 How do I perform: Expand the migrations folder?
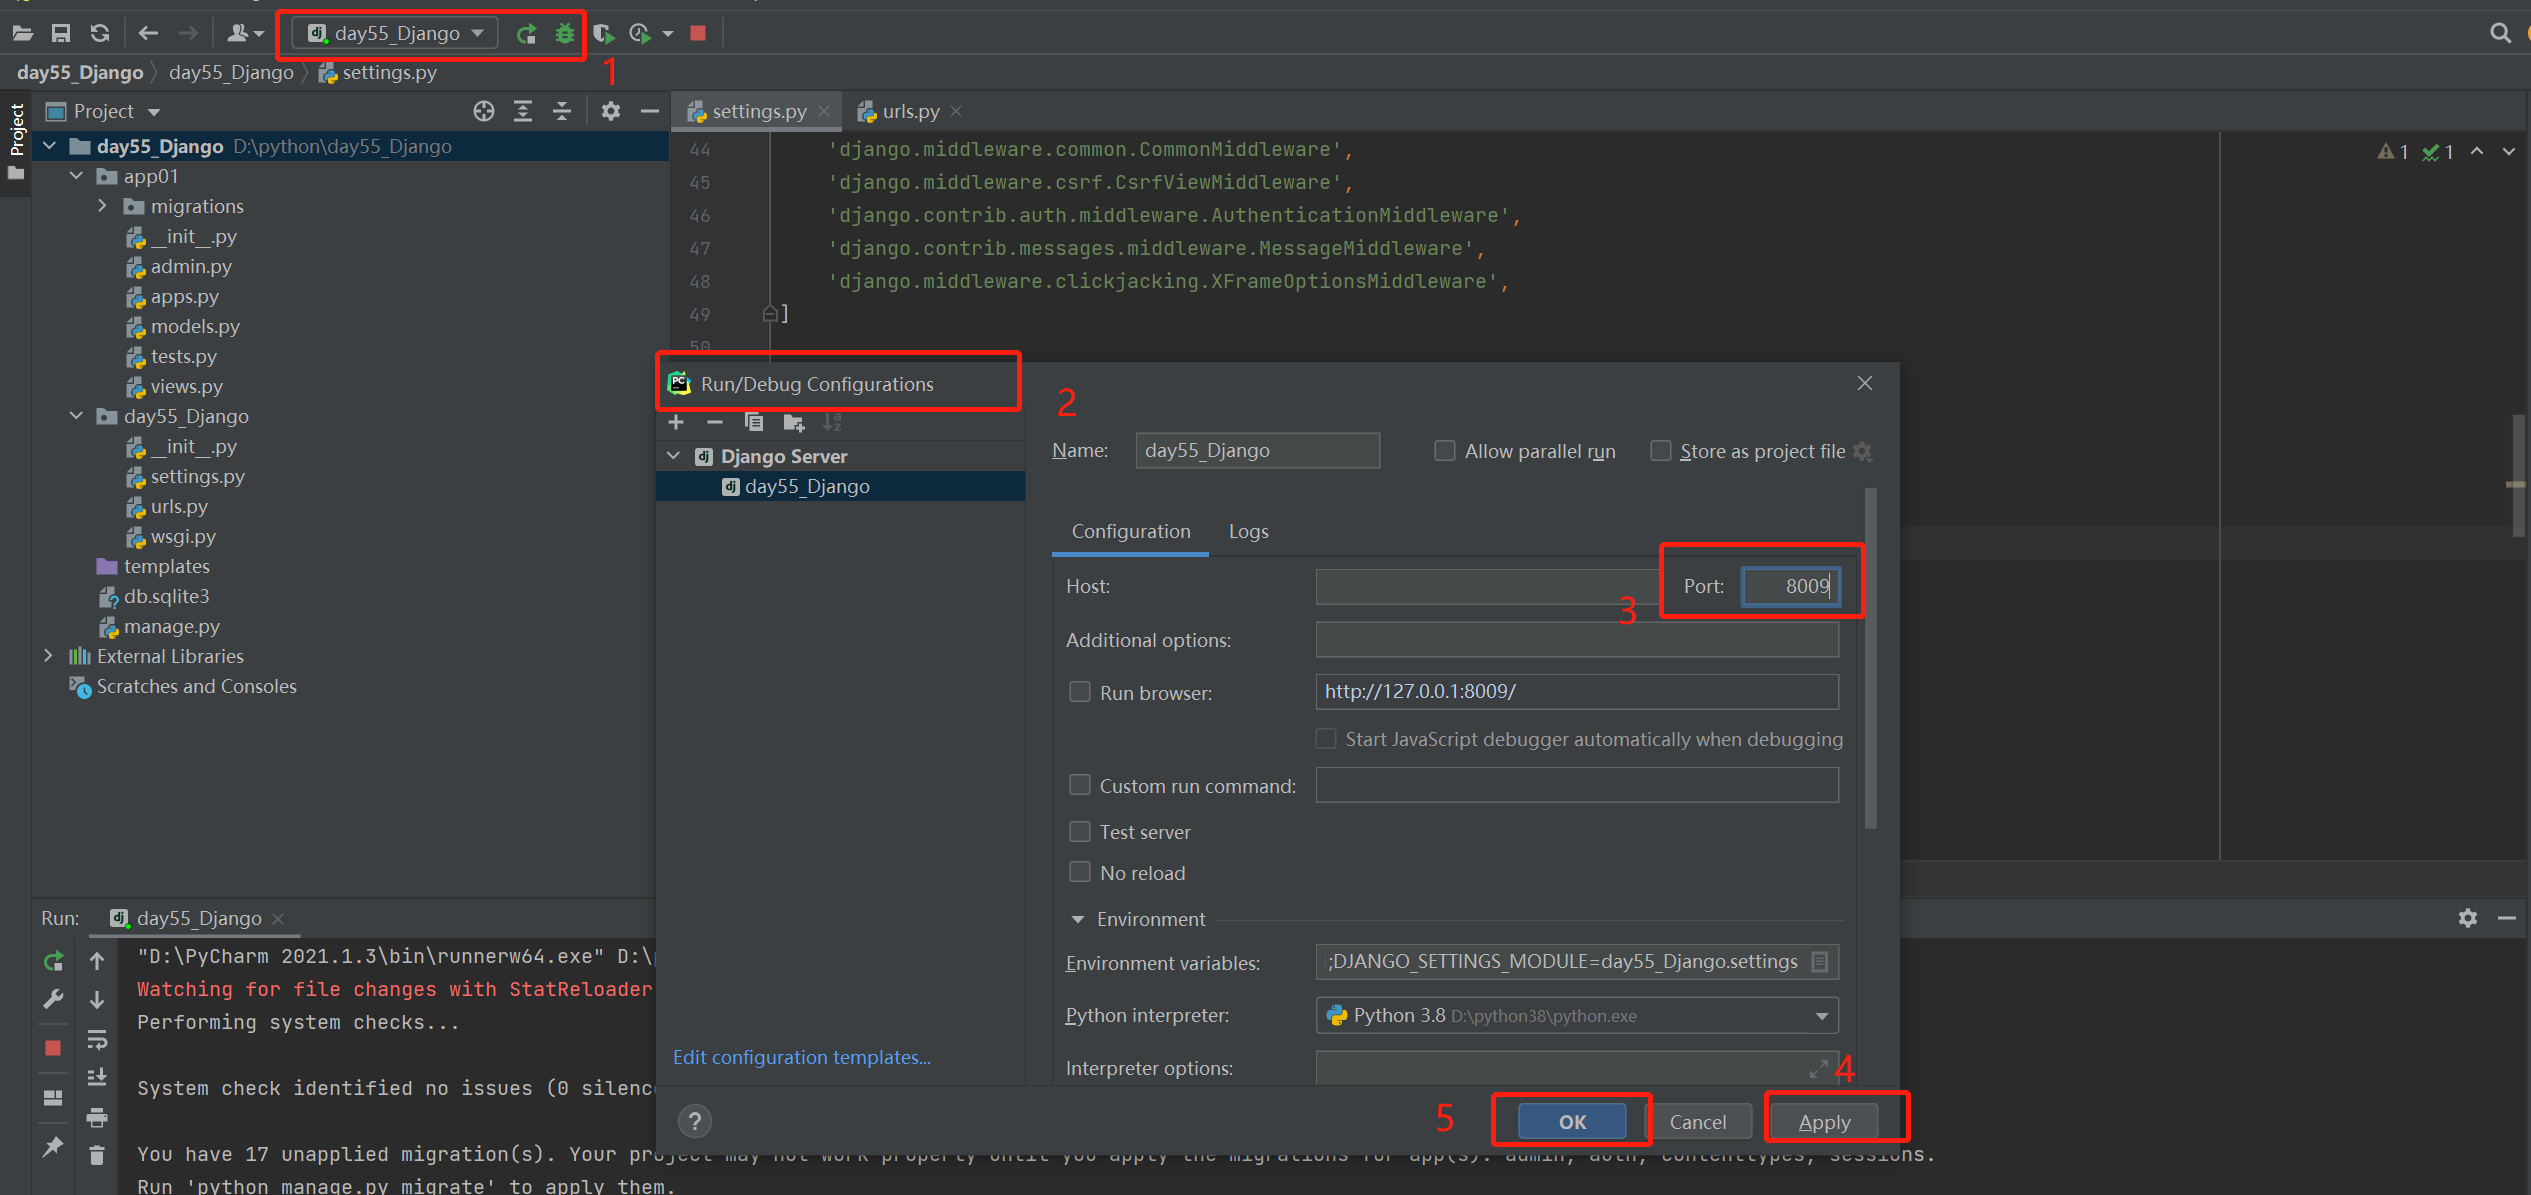[103, 206]
